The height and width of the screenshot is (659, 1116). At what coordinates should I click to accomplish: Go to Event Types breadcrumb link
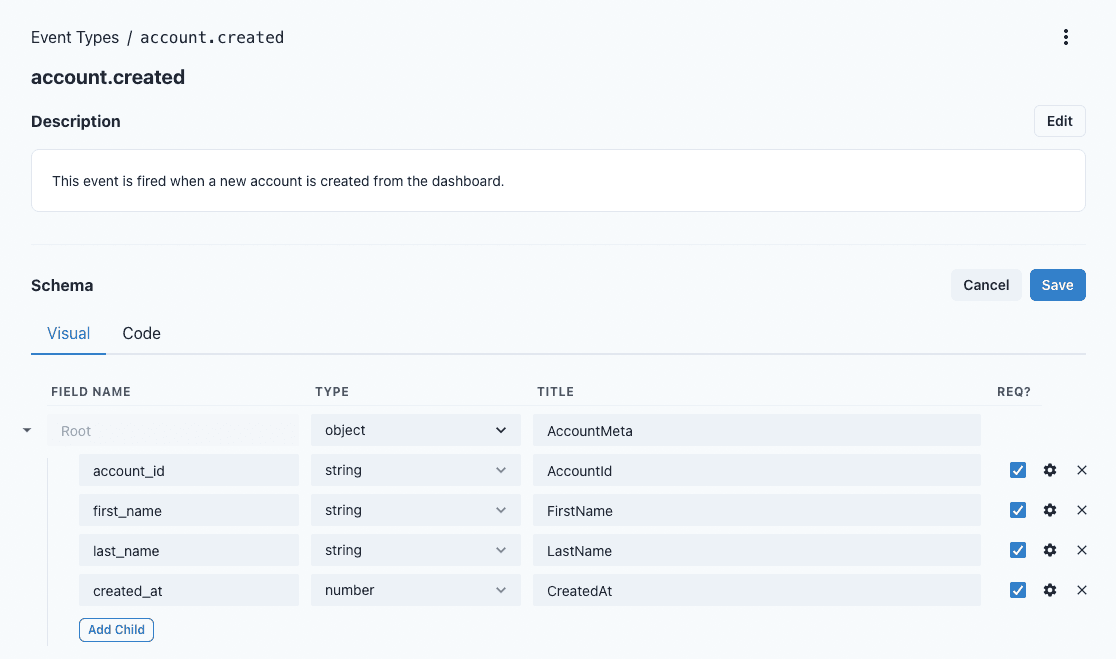[75, 38]
